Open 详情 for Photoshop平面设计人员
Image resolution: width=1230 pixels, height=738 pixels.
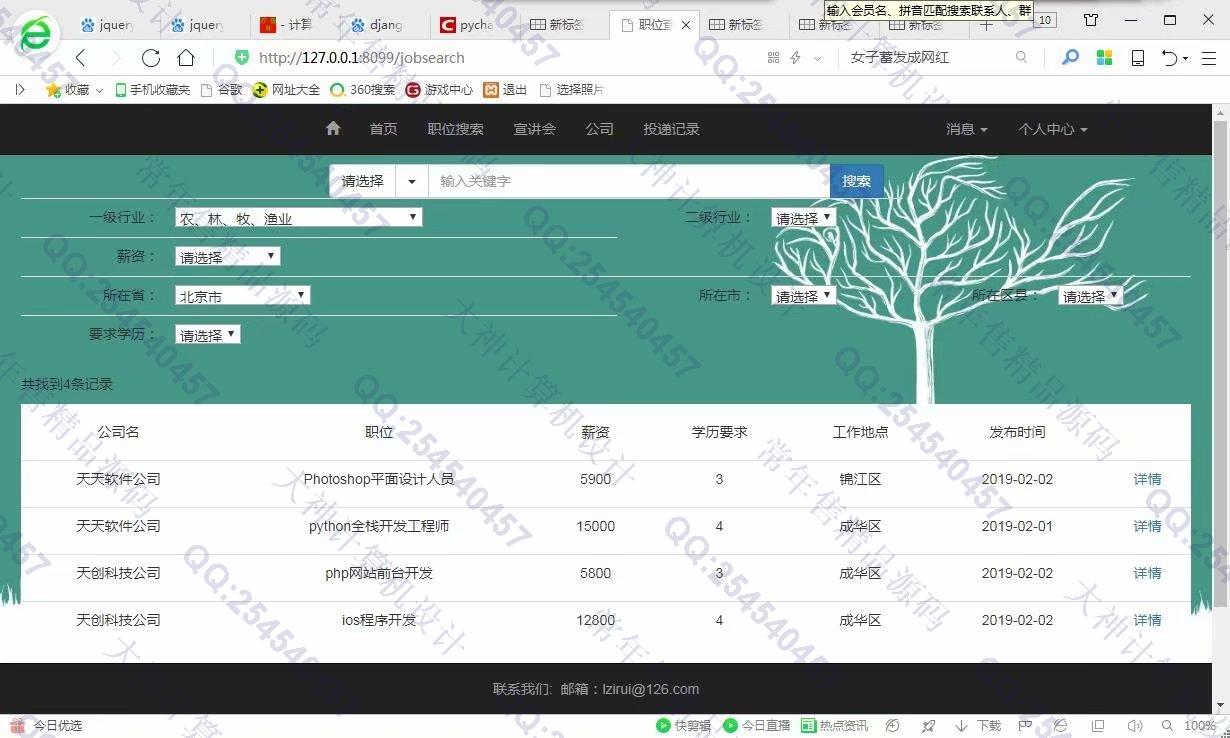[x=1147, y=479]
